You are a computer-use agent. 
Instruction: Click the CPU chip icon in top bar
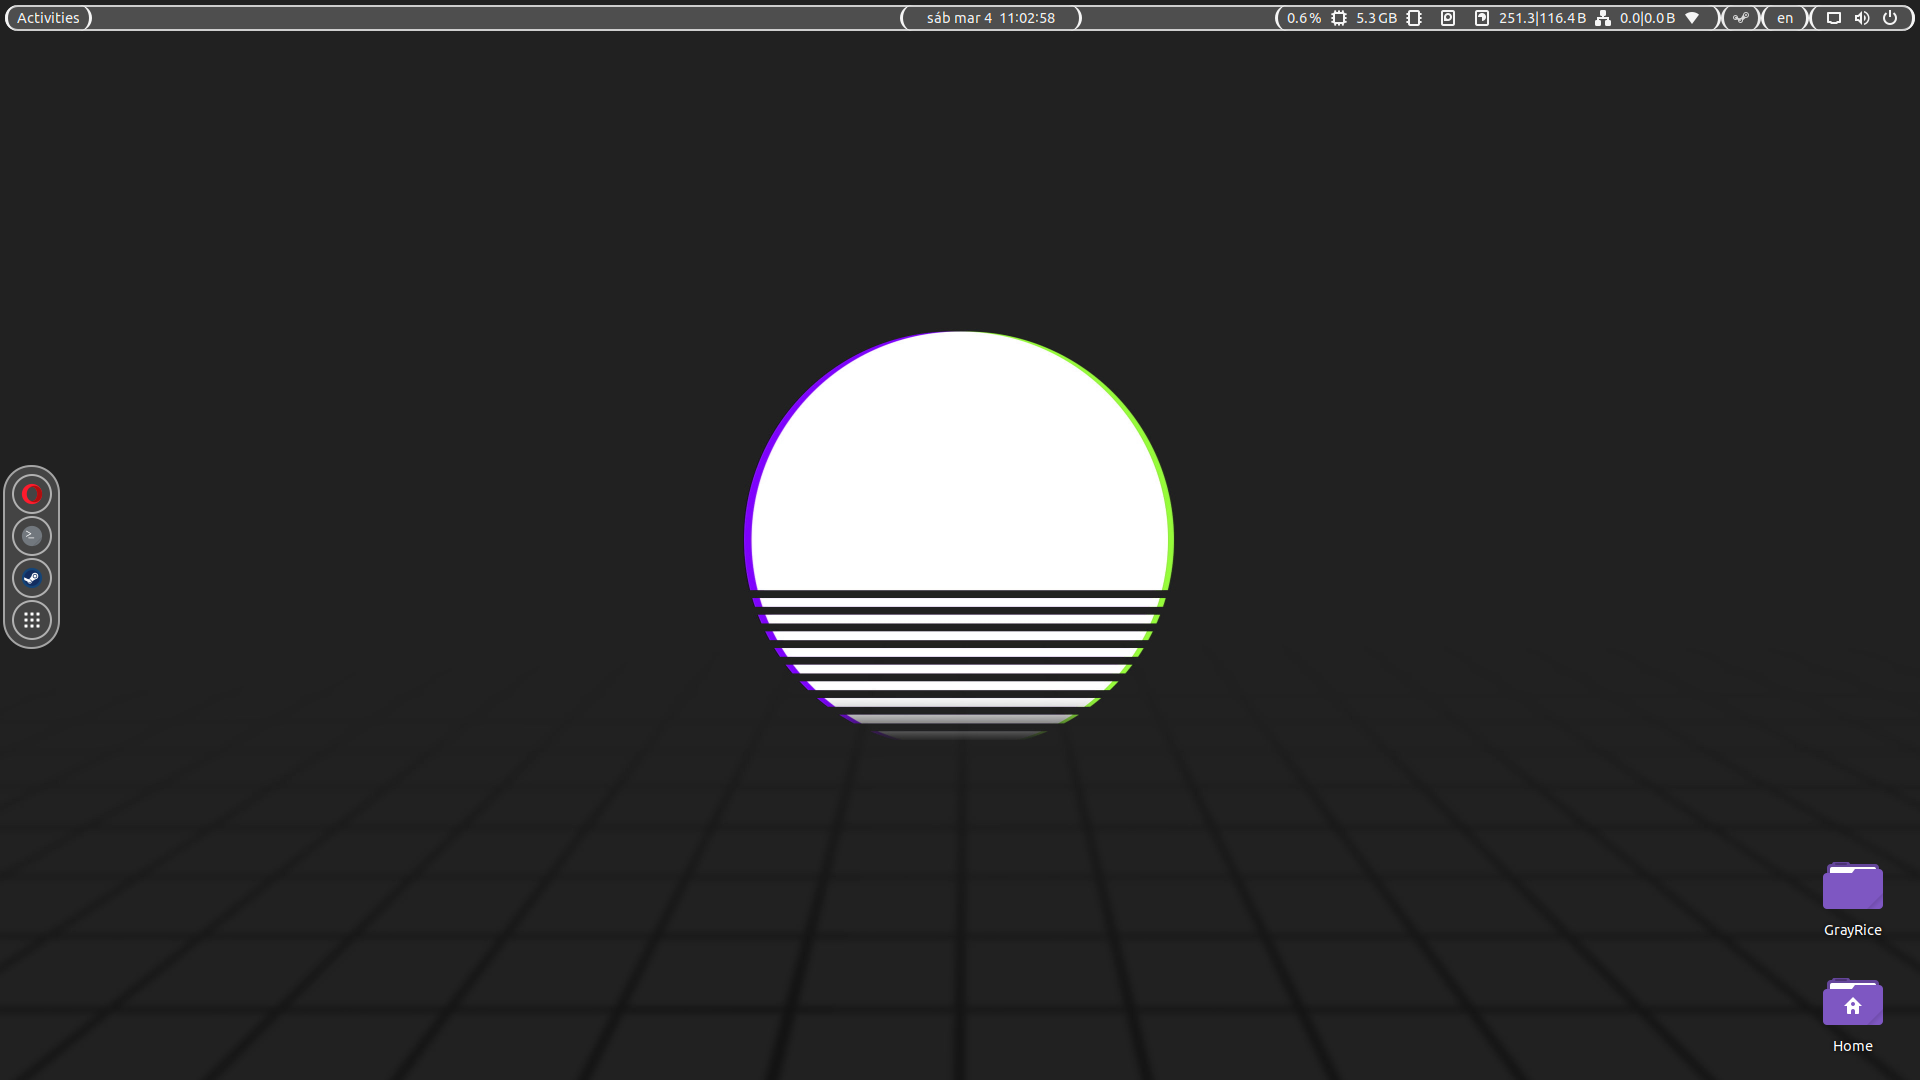(x=1339, y=18)
